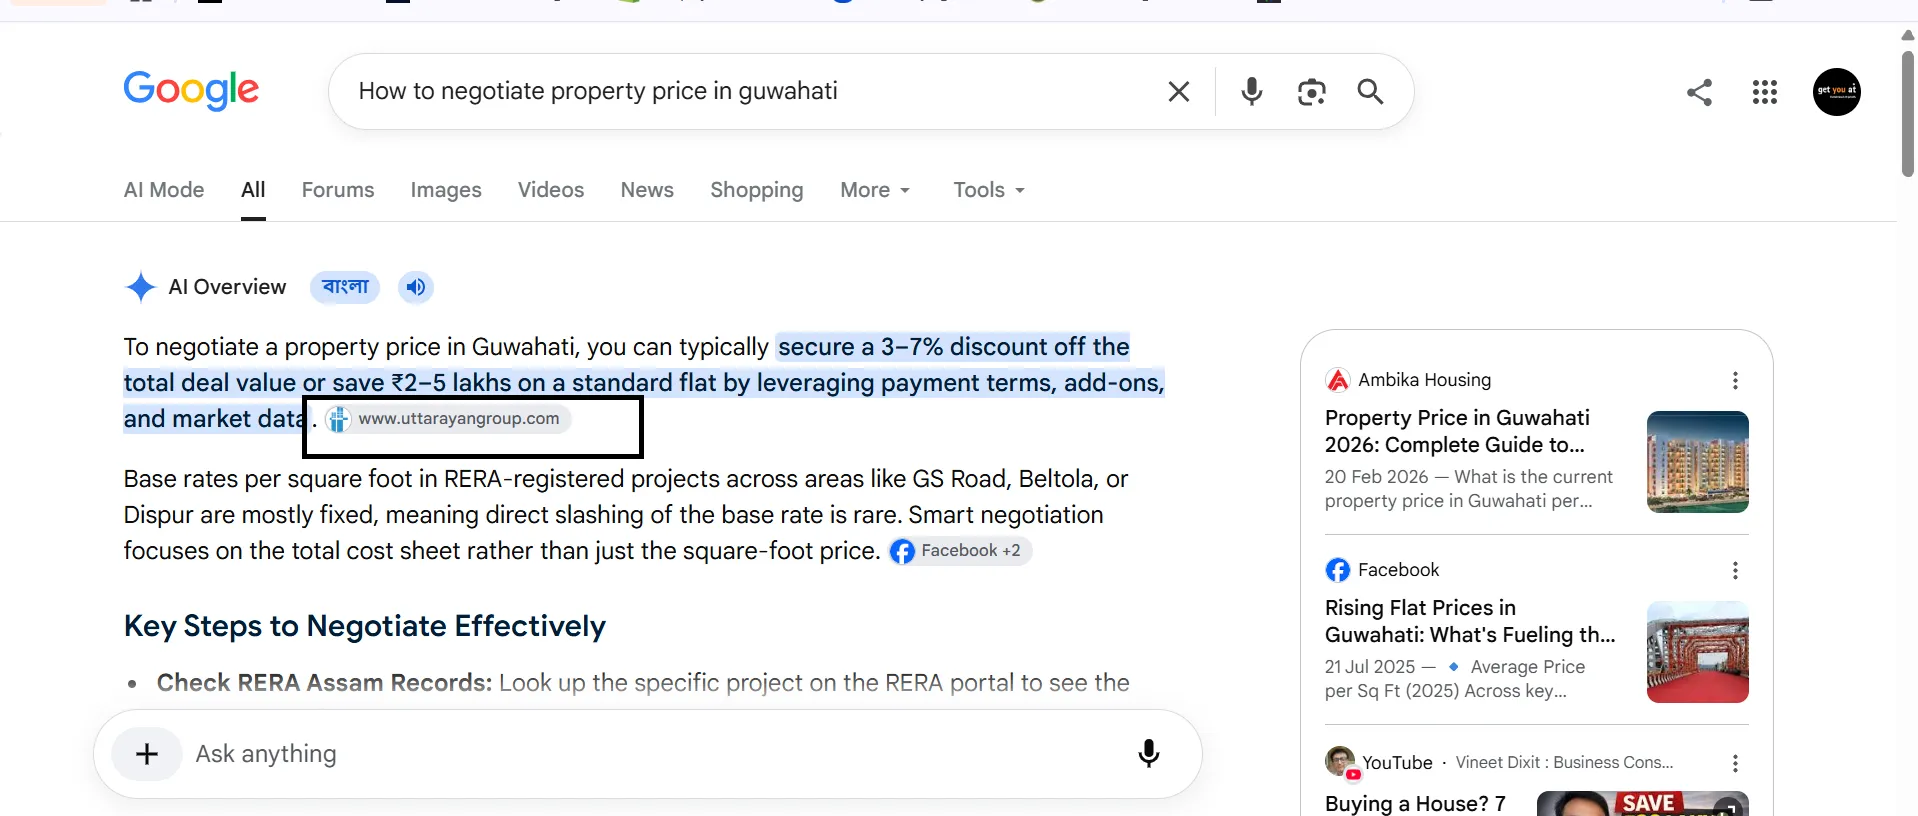
Task: Select the Videos tab
Action: [551, 190]
